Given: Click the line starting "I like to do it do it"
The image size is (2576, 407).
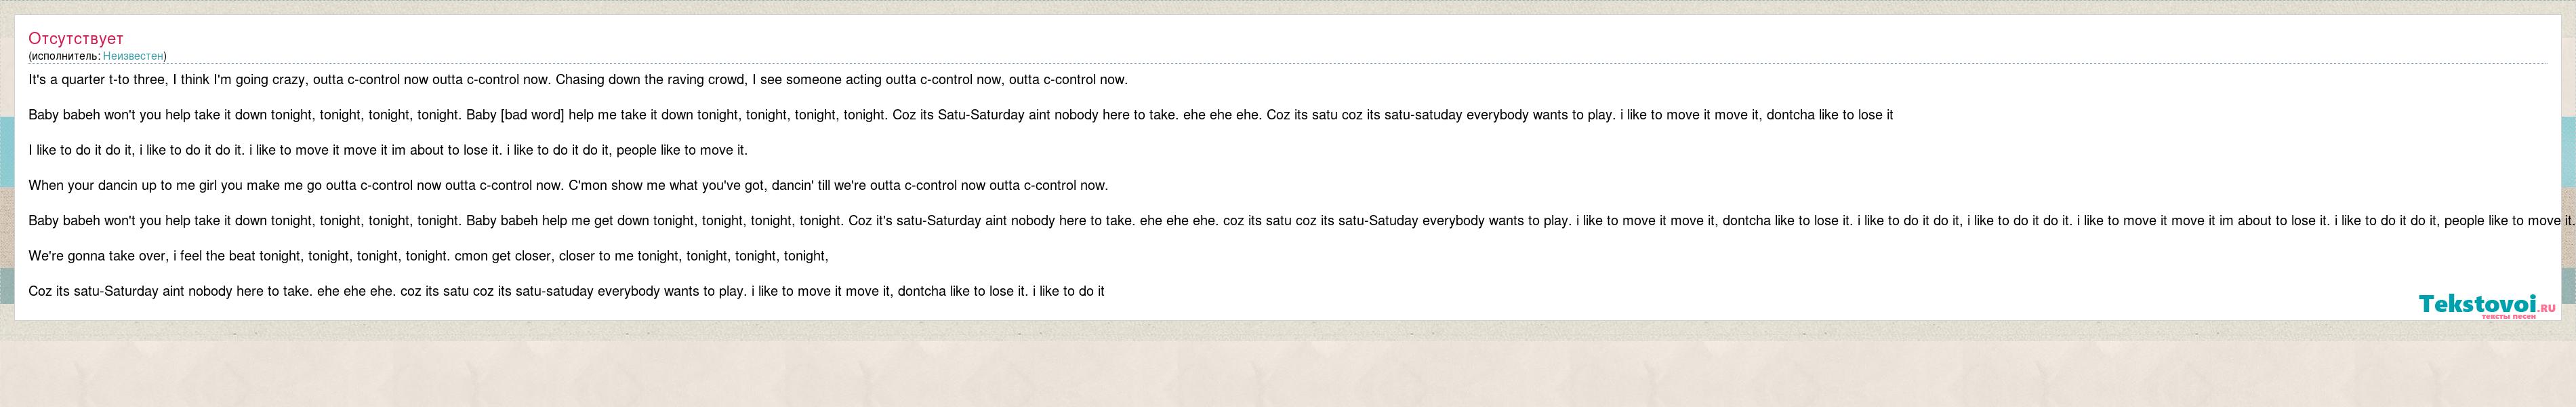Looking at the screenshot, I should [388, 150].
